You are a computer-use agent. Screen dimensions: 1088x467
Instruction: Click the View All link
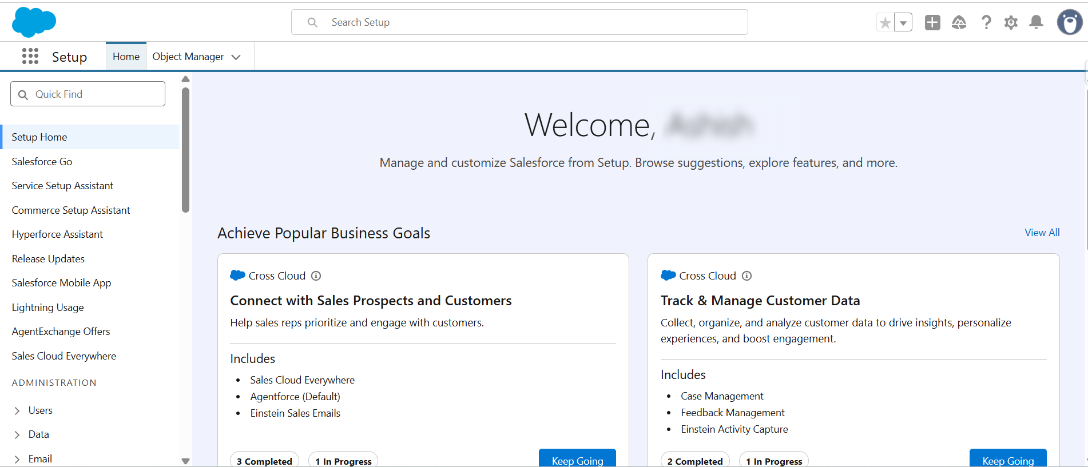click(x=1042, y=232)
